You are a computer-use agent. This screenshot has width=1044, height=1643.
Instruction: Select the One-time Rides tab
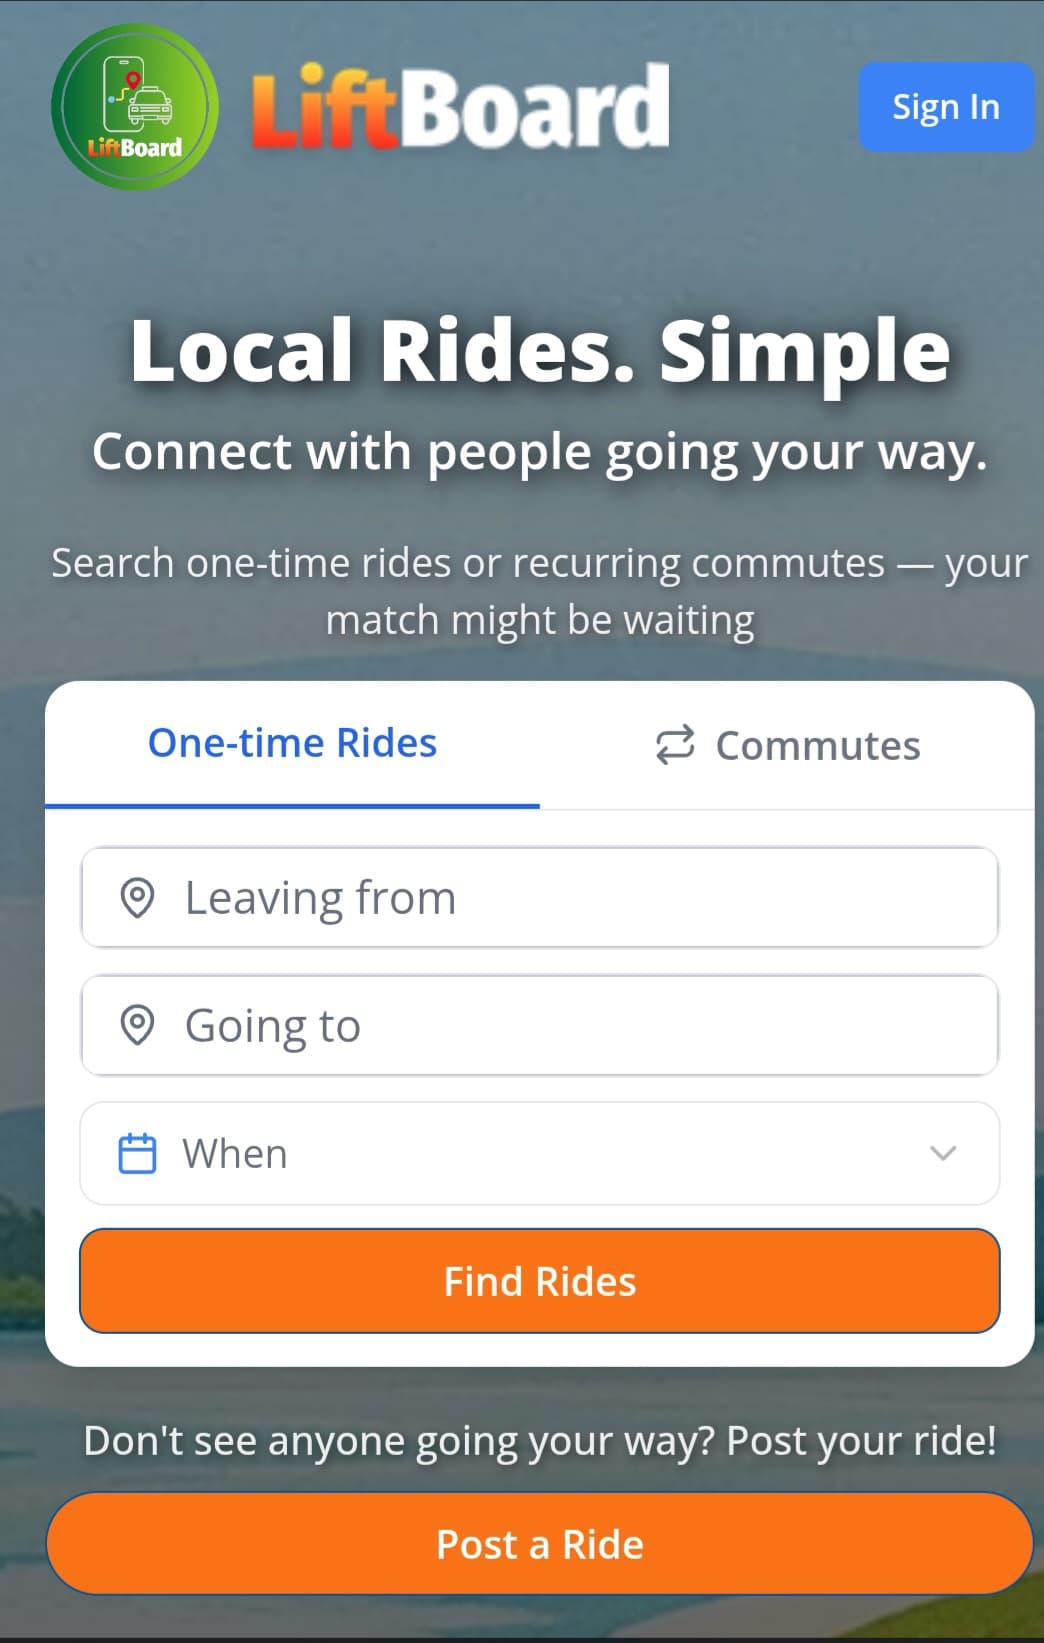point(292,742)
